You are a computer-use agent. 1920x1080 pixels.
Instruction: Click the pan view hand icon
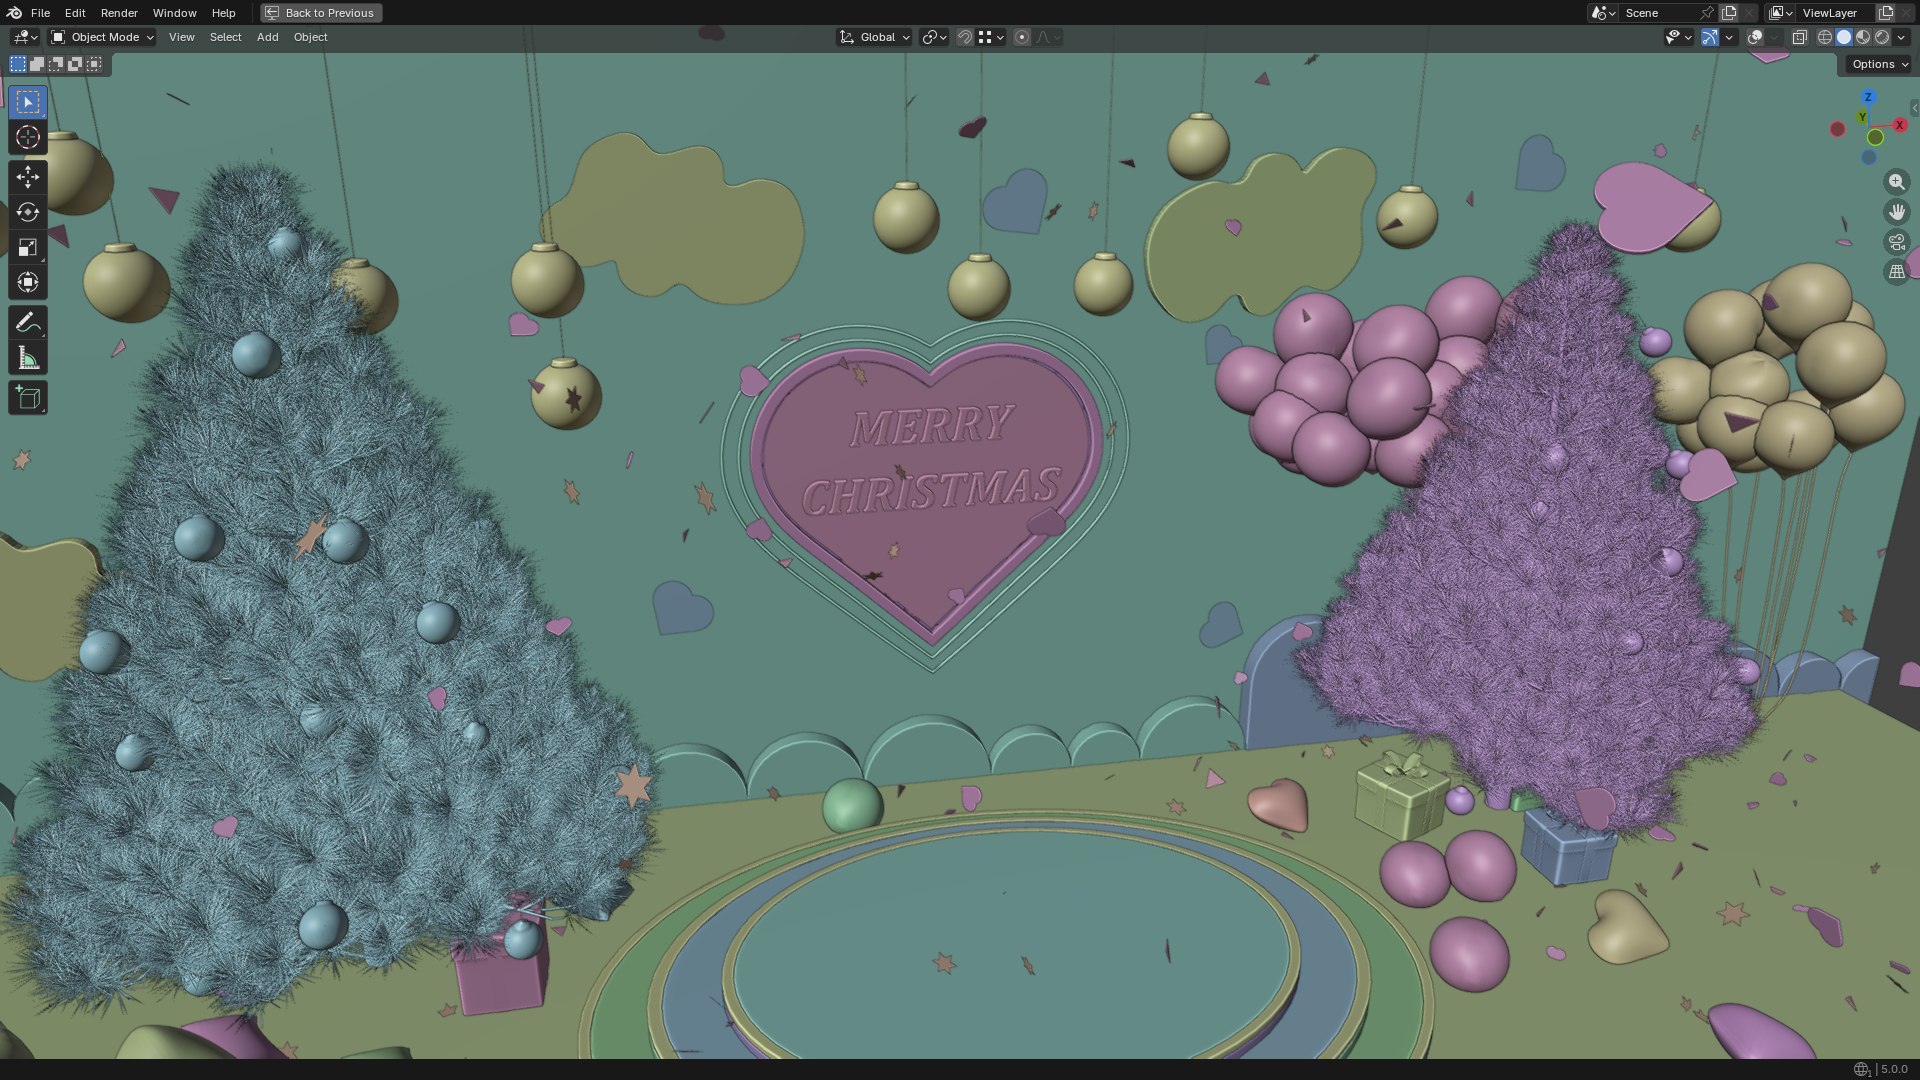1896,212
